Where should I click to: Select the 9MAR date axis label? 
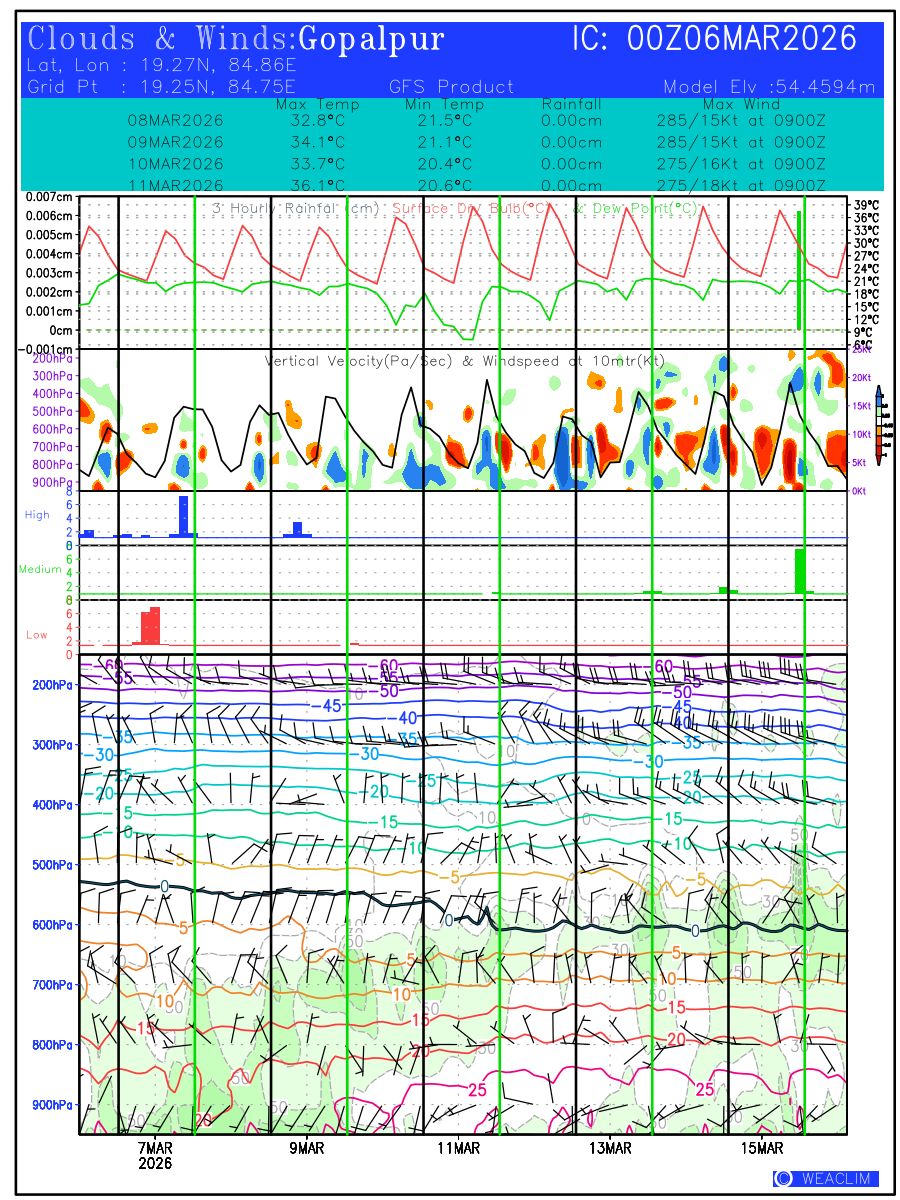[307, 1148]
